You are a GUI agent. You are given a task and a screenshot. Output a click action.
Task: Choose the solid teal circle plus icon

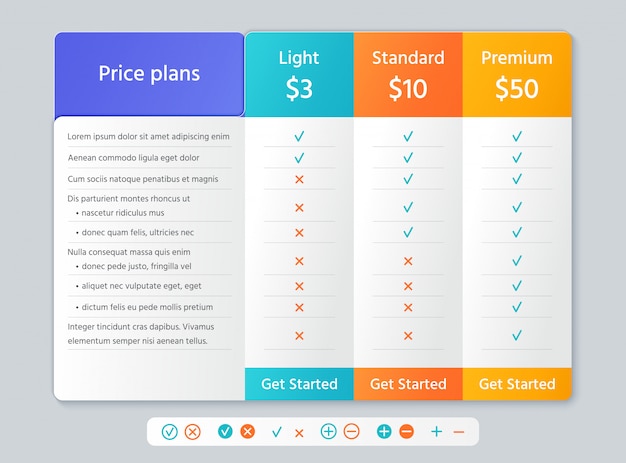(x=384, y=431)
